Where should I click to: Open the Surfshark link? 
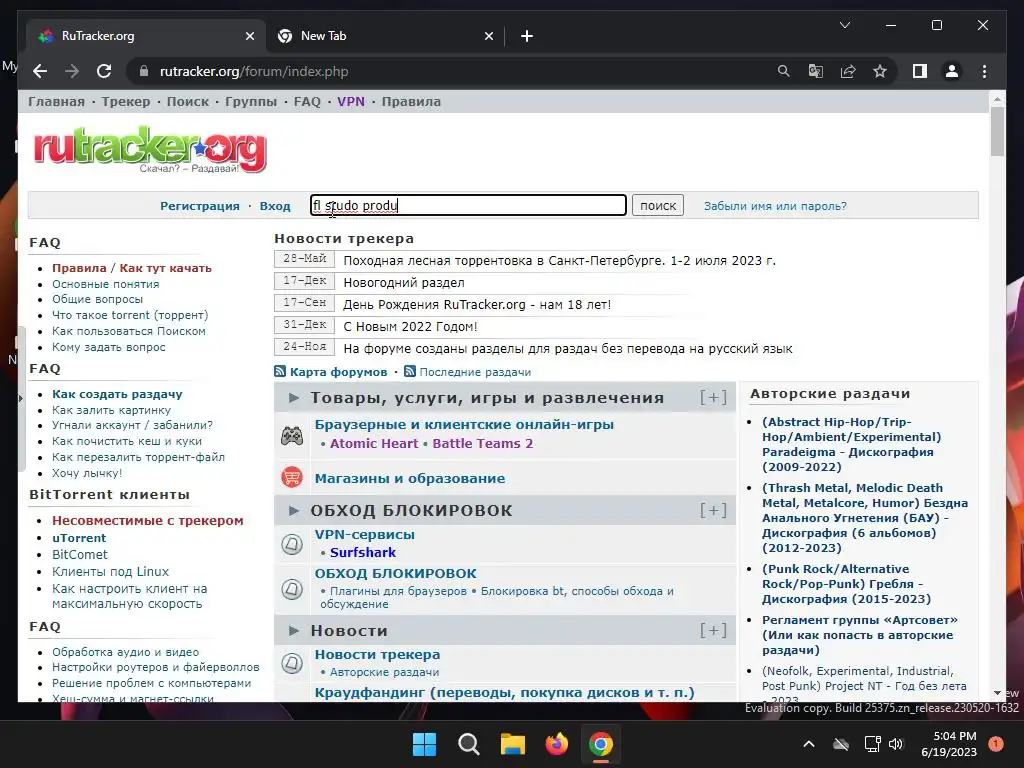(x=362, y=552)
